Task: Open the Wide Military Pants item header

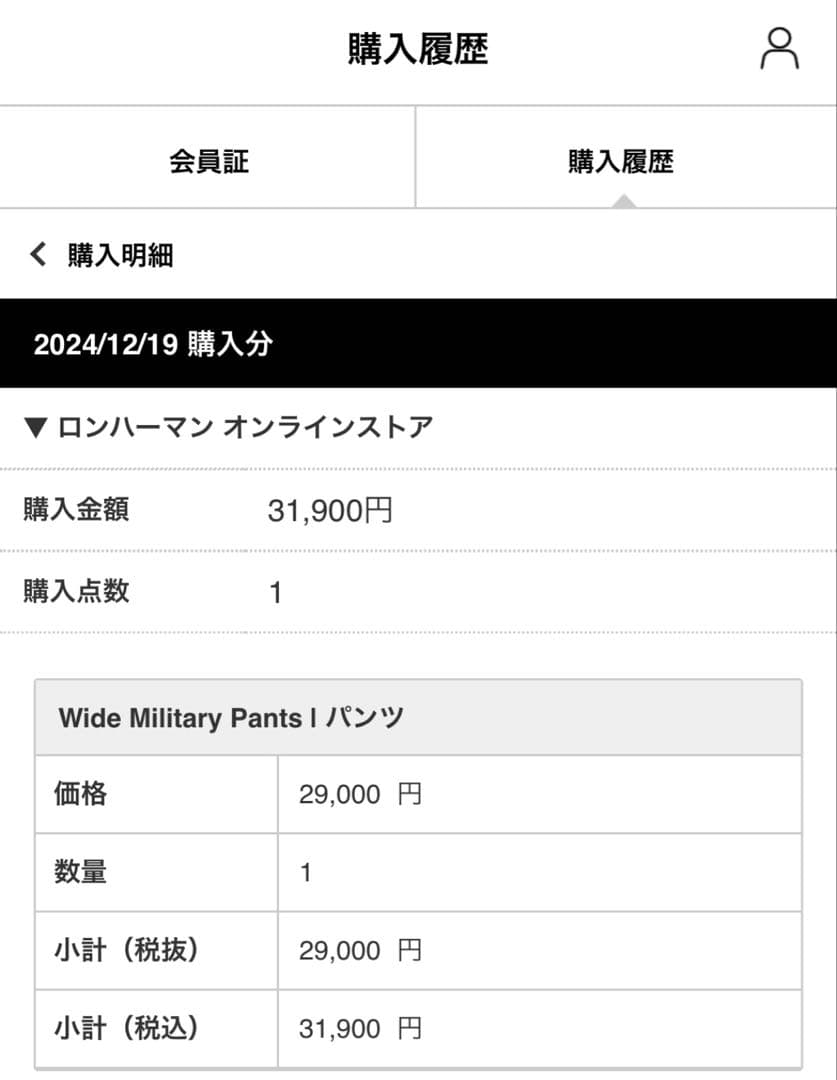Action: 231,718
